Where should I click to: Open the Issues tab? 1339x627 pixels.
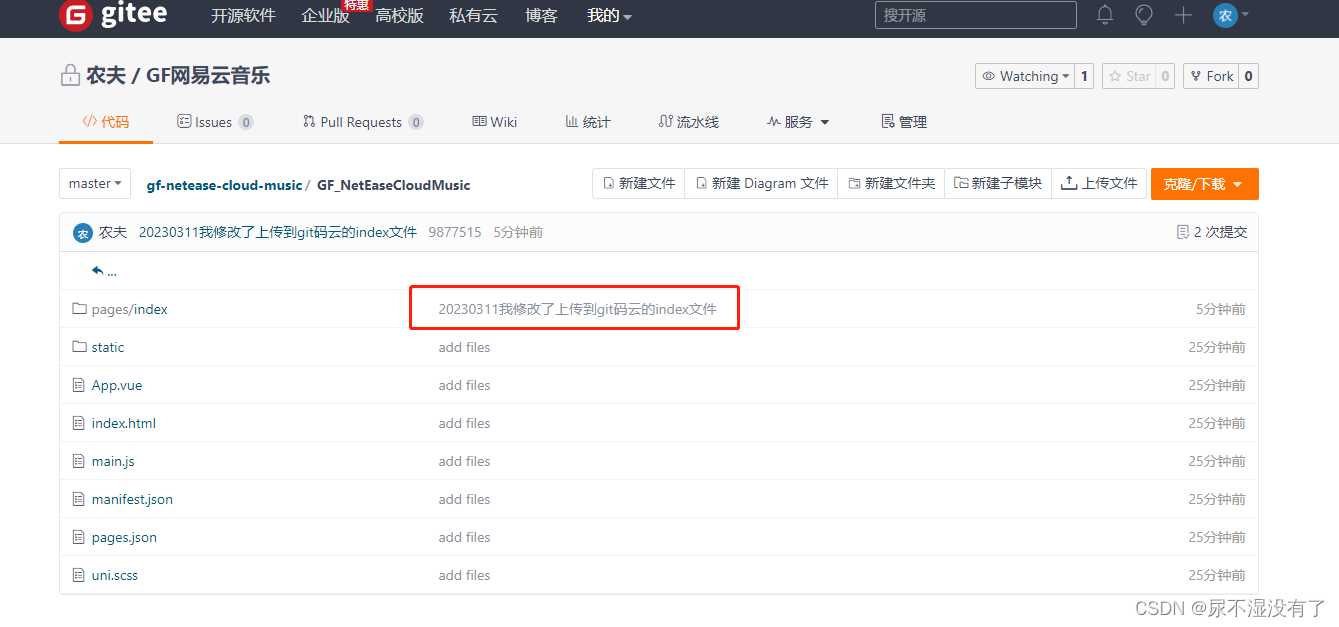[215, 122]
